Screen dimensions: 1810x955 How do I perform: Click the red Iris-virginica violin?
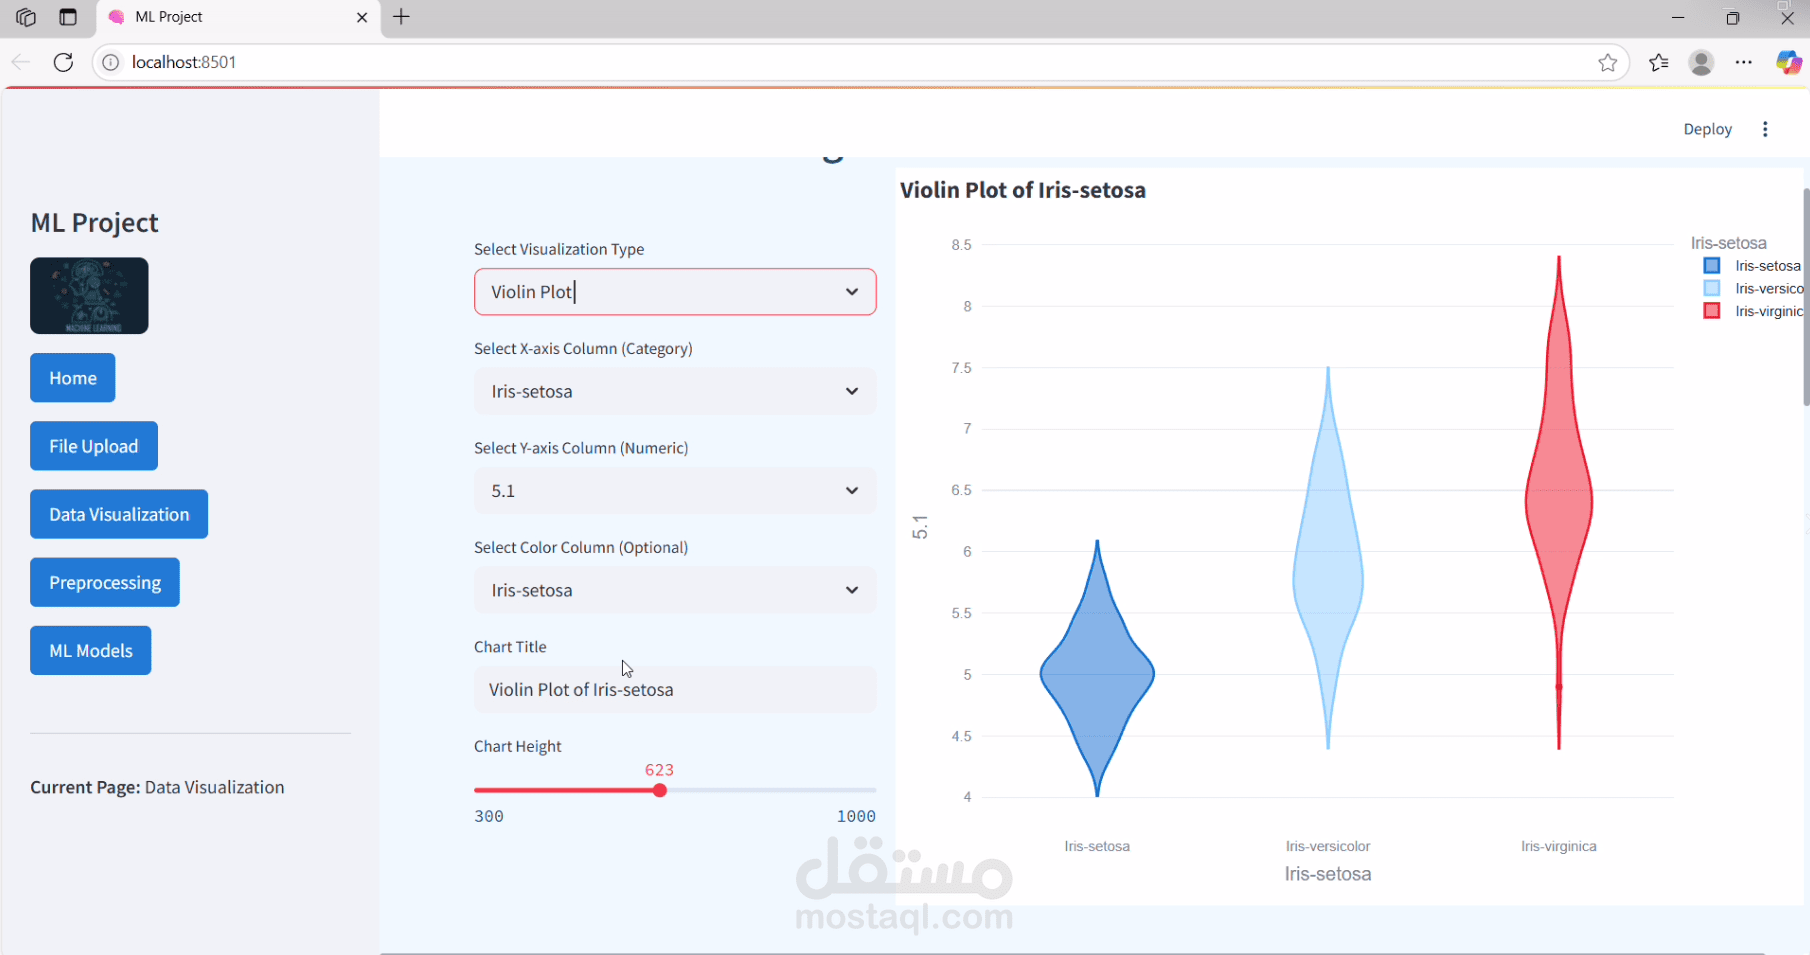[x=1559, y=500]
